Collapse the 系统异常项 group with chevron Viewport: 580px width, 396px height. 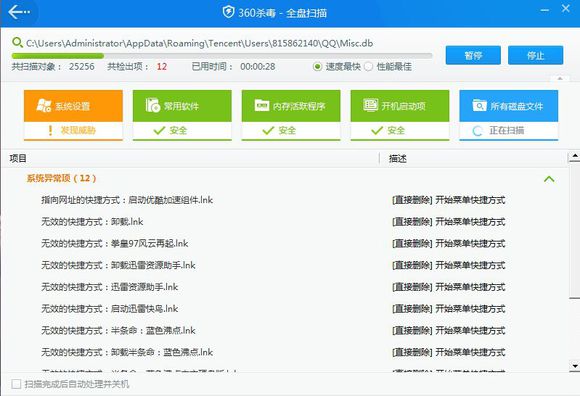(549, 179)
